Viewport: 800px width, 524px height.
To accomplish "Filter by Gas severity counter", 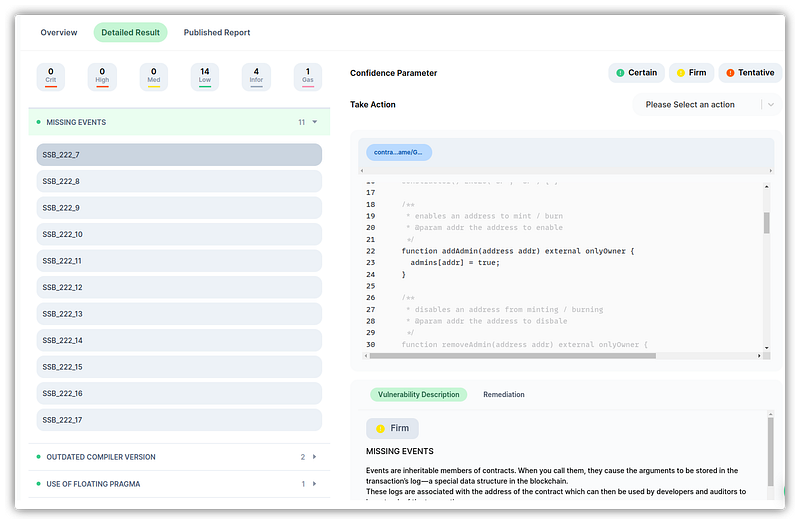I will click(x=307, y=76).
